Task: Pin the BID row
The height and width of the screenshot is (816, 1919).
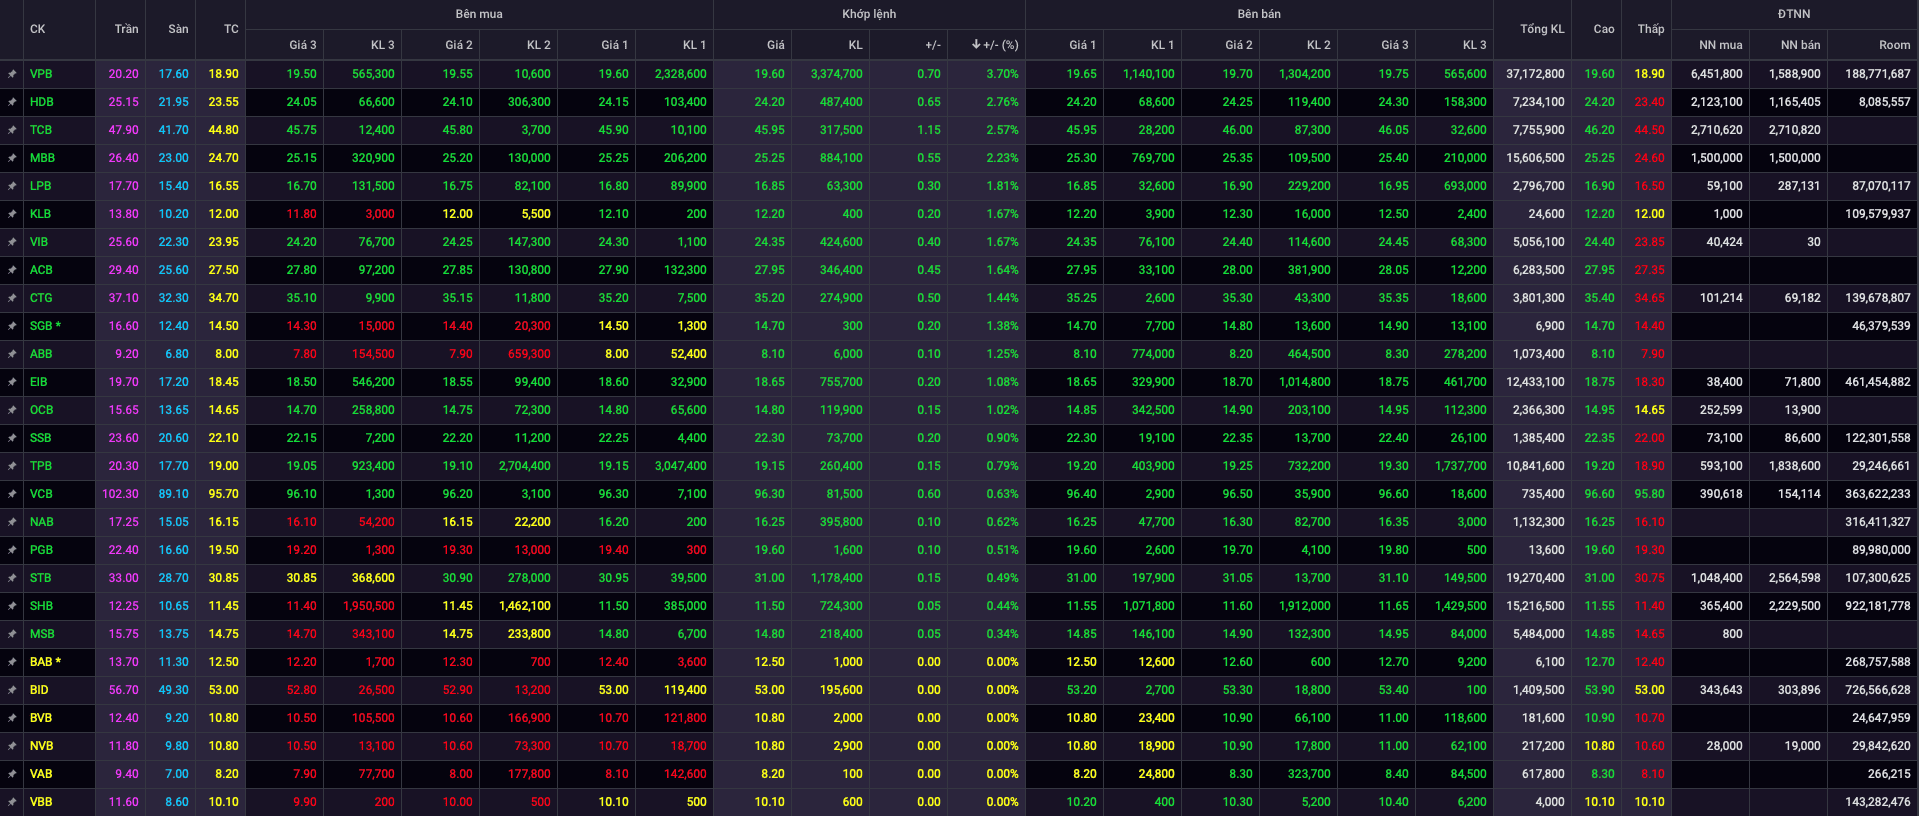Action: (12, 690)
